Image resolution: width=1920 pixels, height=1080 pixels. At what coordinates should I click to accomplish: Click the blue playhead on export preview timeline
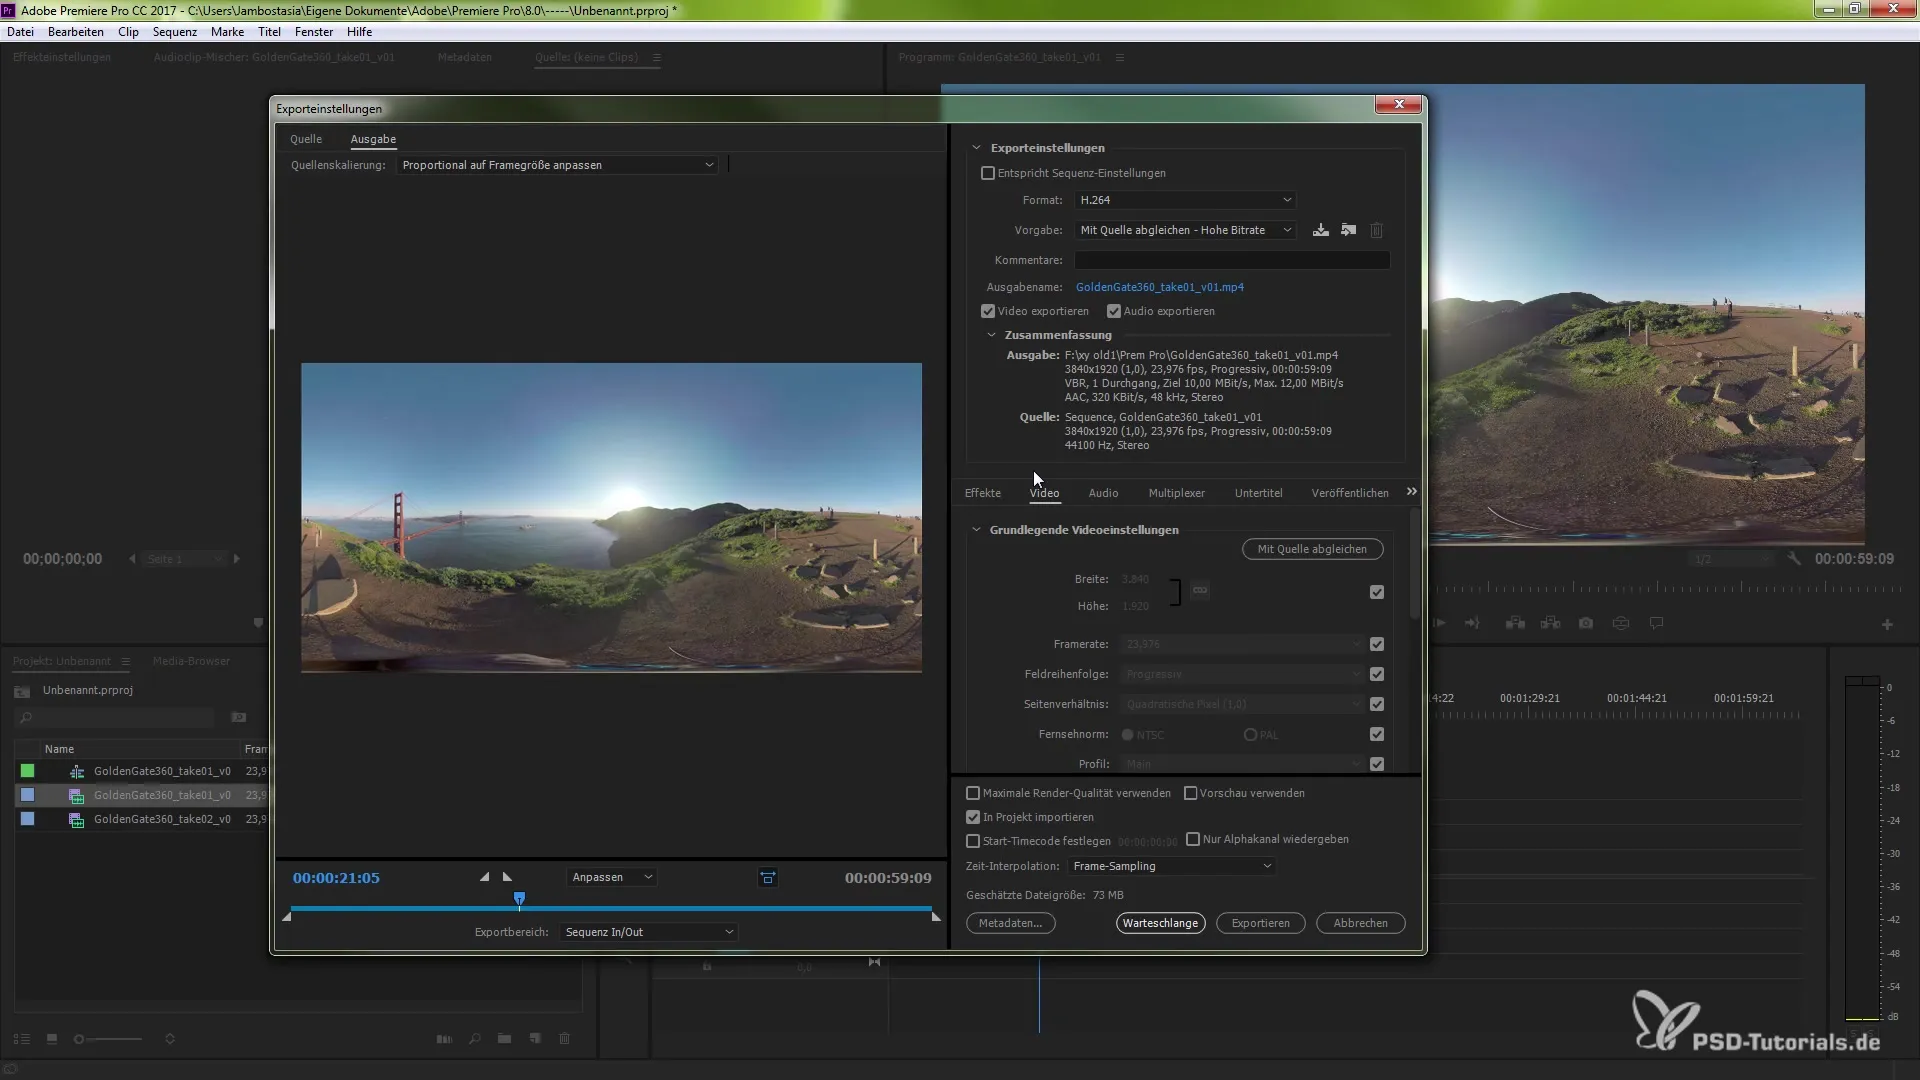pos(519,899)
